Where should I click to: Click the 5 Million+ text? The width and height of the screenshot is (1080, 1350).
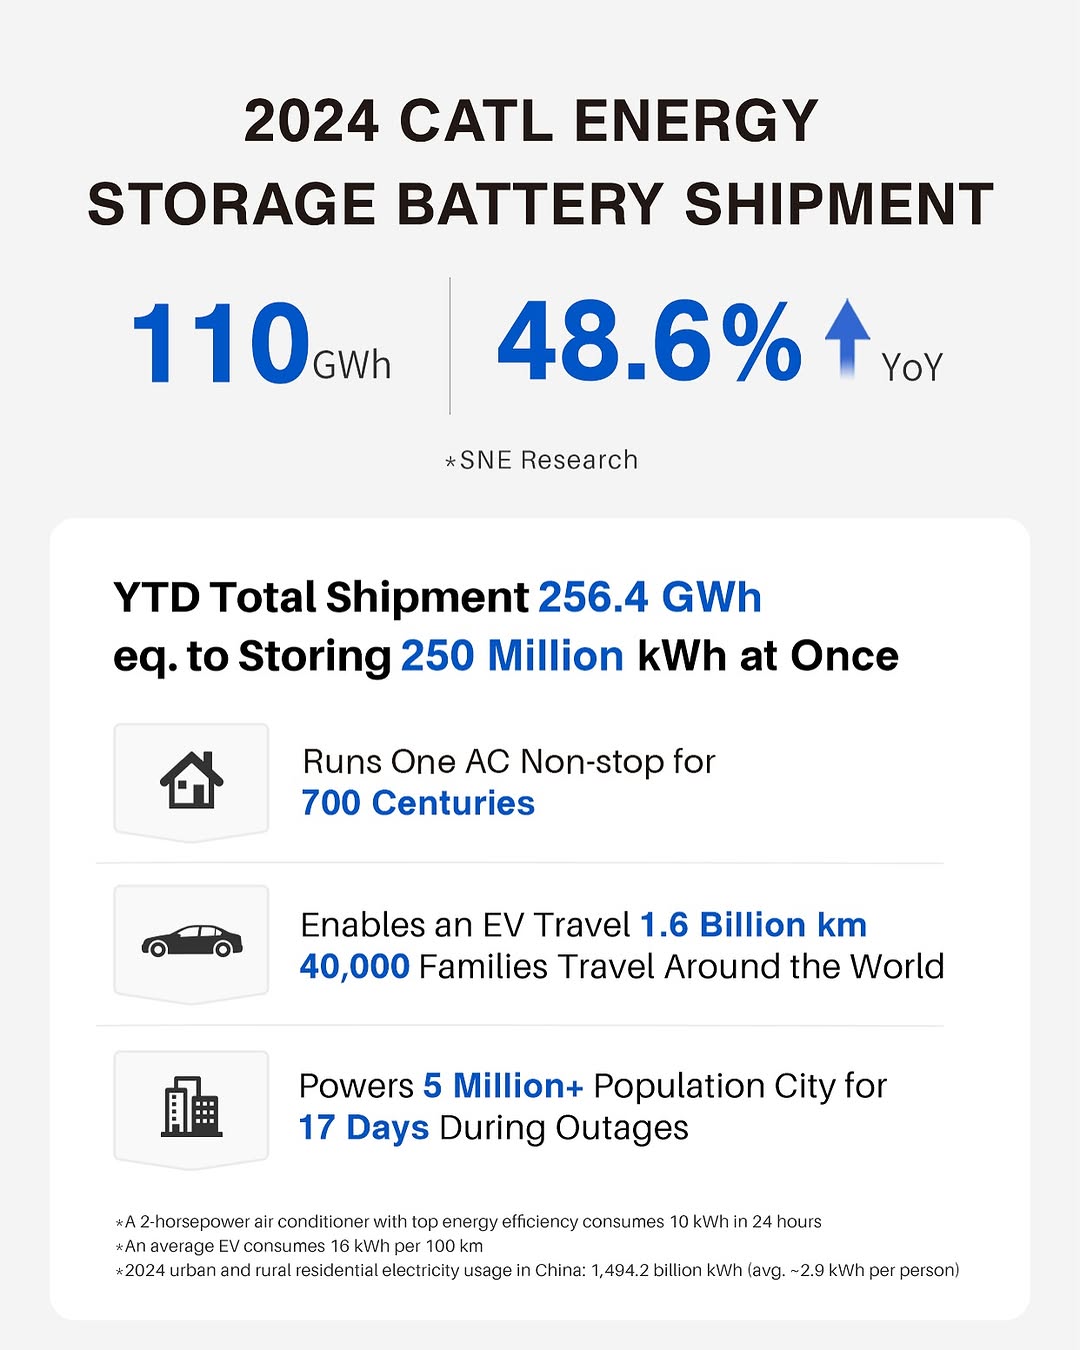(x=503, y=1086)
